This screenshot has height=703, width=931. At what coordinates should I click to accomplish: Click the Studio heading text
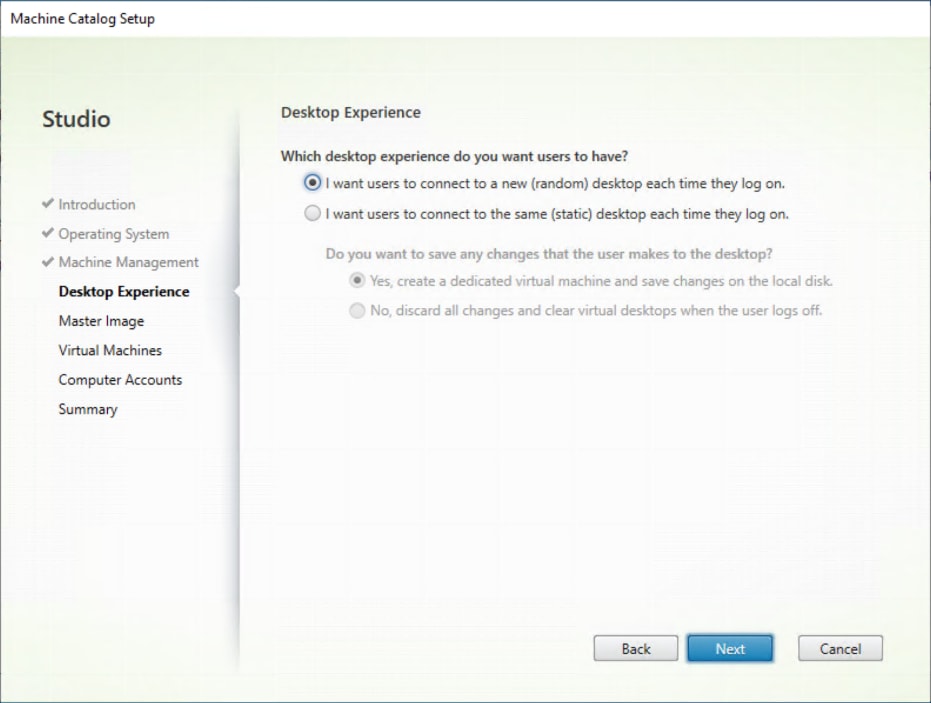pos(76,119)
